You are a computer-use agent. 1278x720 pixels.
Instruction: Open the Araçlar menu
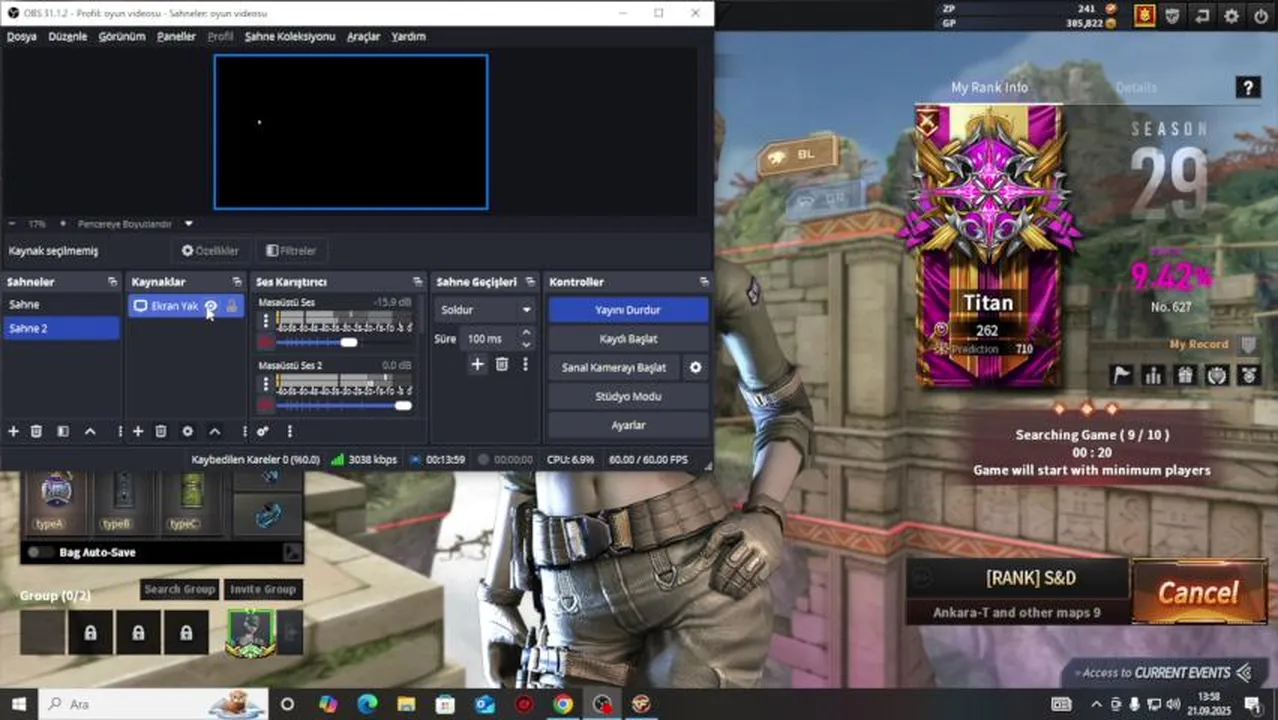coord(363,36)
